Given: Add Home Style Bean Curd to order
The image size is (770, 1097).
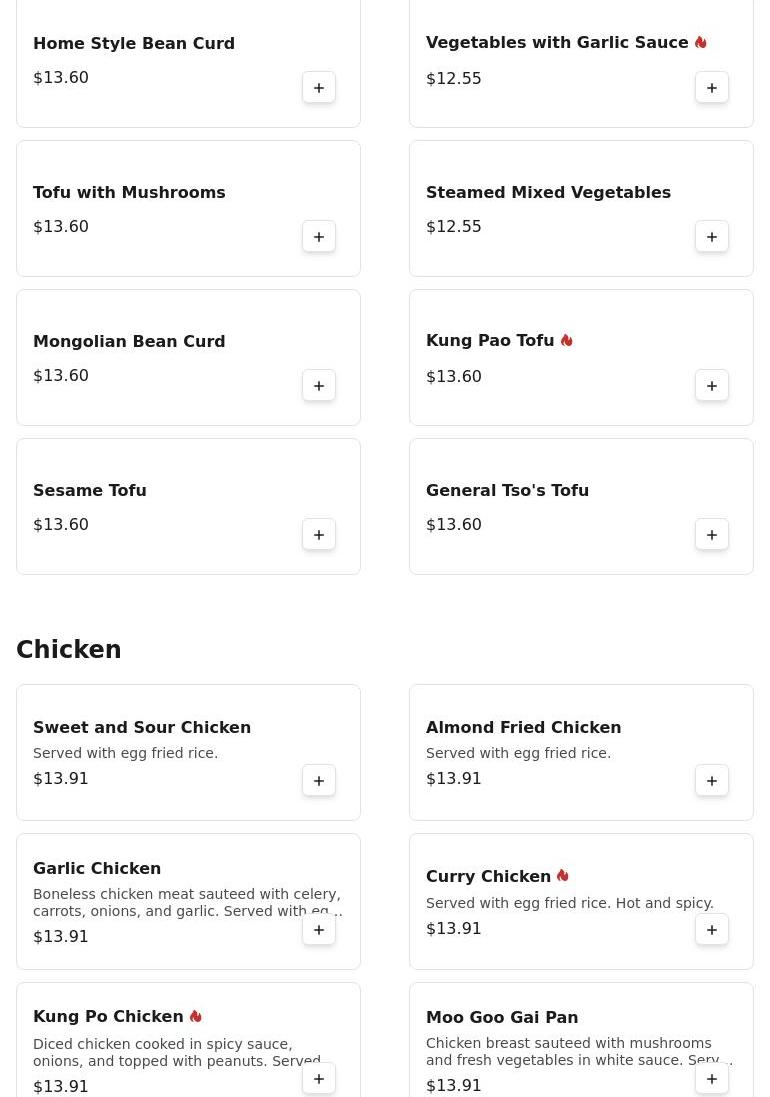Looking at the screenshot, I should (x=319, y=87).
